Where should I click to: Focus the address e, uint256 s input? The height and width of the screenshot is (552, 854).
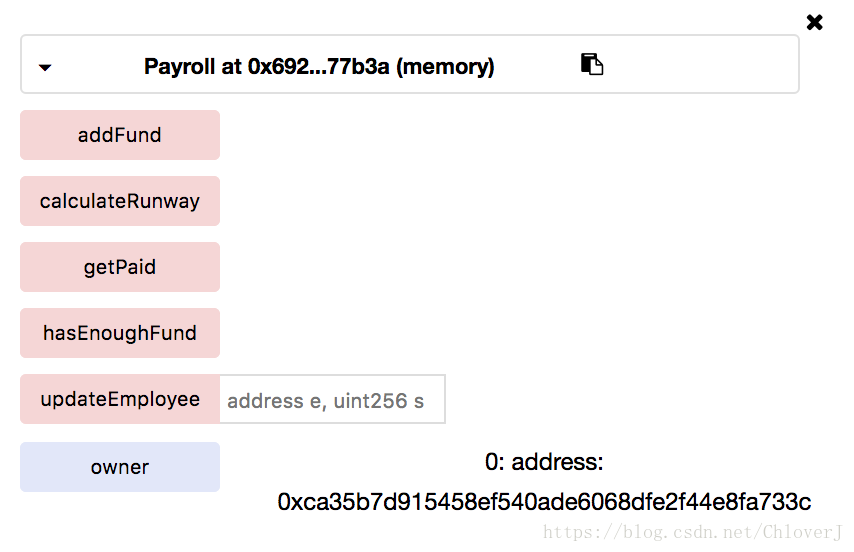point(332,399)
